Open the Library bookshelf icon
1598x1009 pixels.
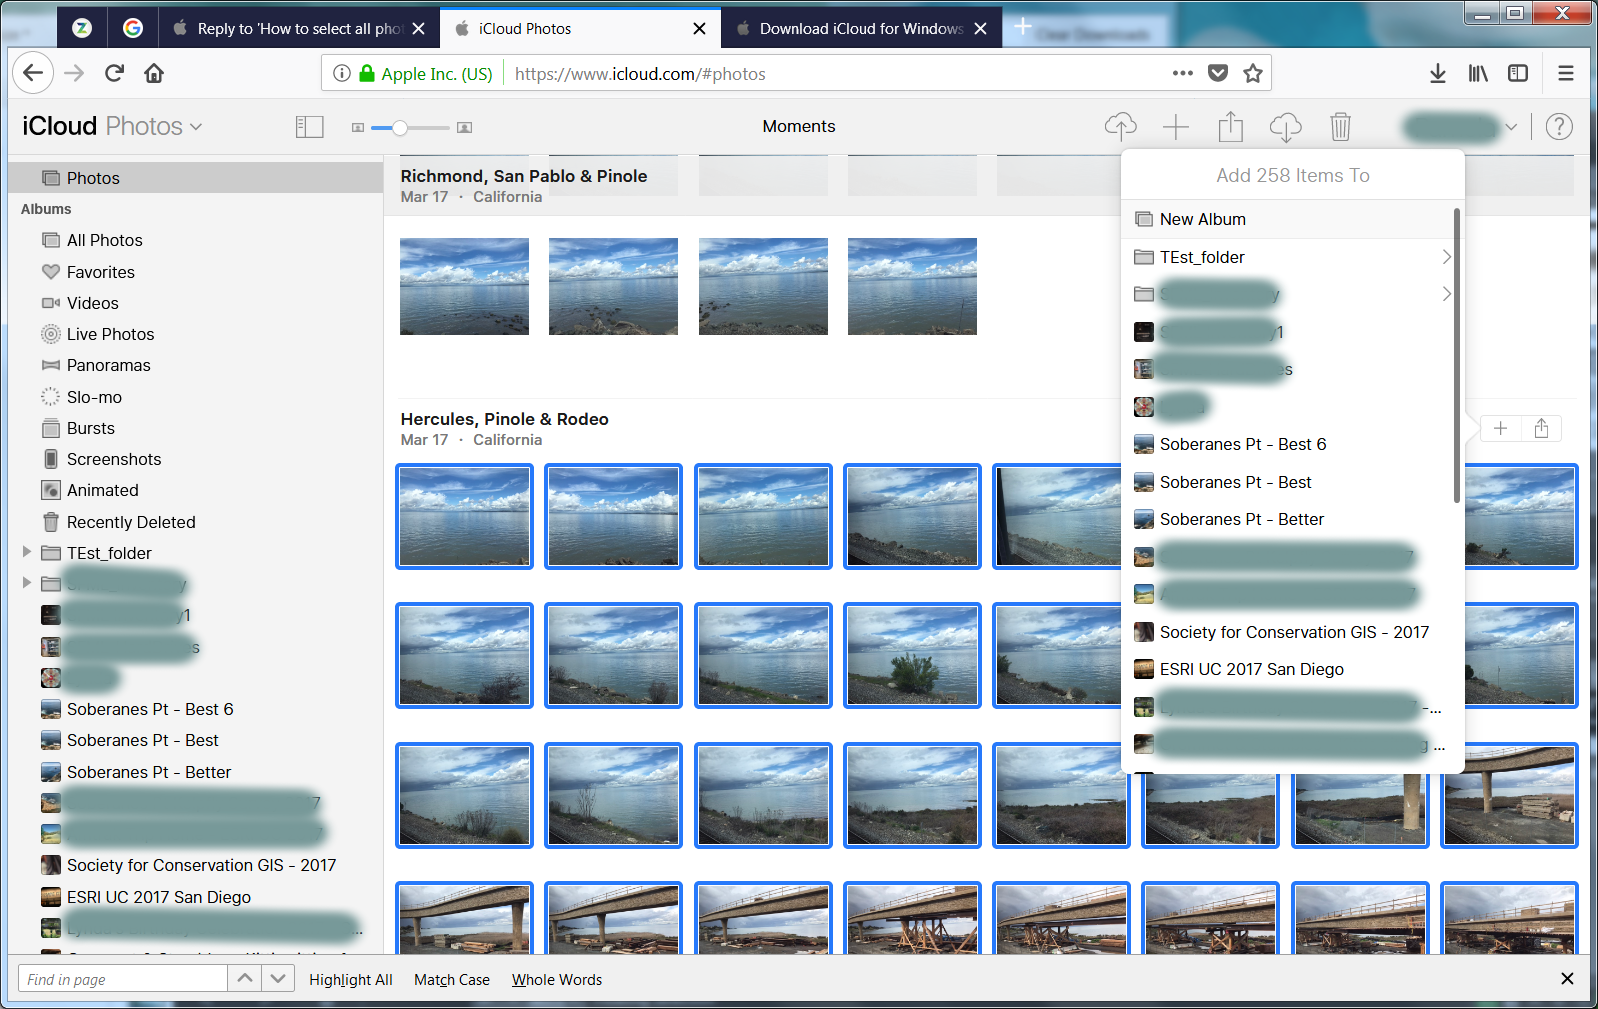click(1478, 73)
